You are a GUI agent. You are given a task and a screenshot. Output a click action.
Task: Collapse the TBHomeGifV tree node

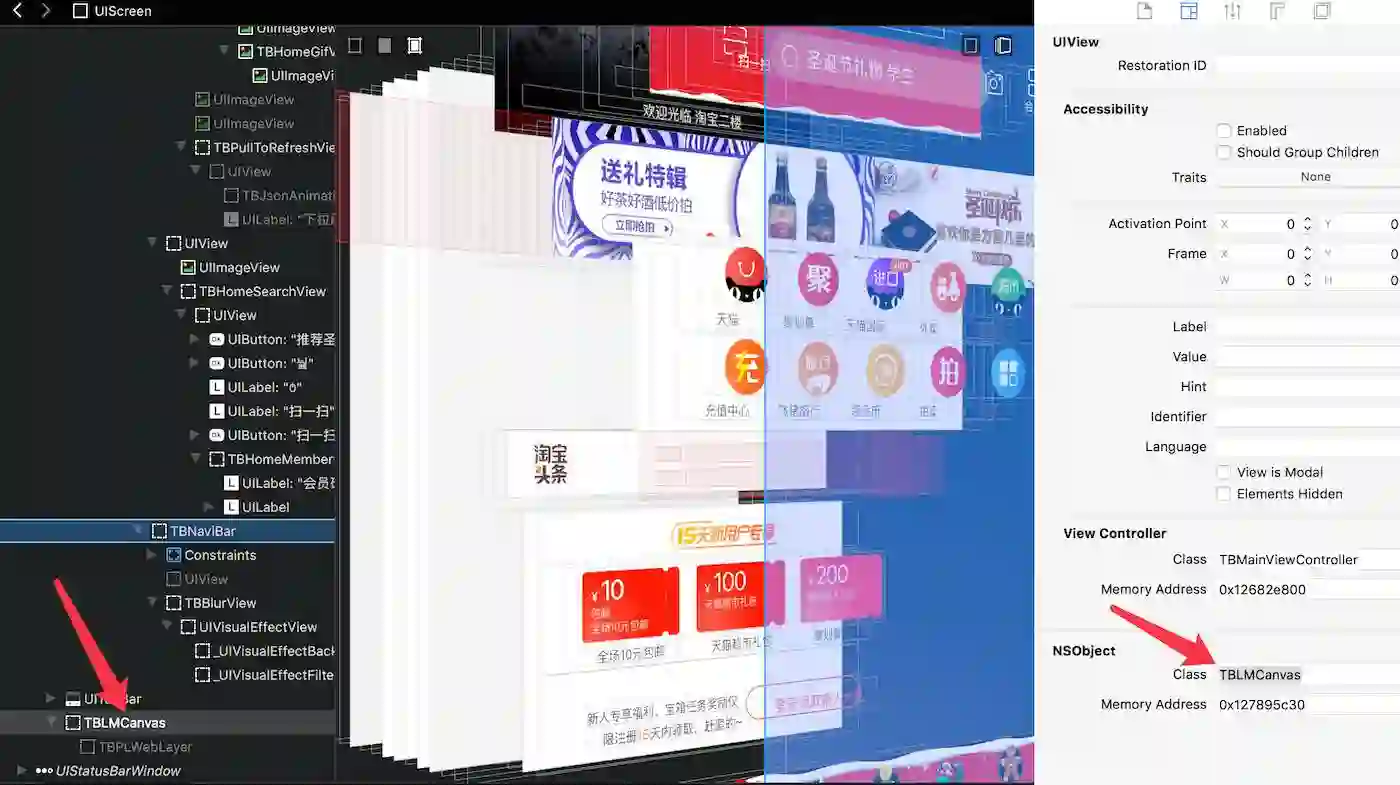click(x=225, y=51)
